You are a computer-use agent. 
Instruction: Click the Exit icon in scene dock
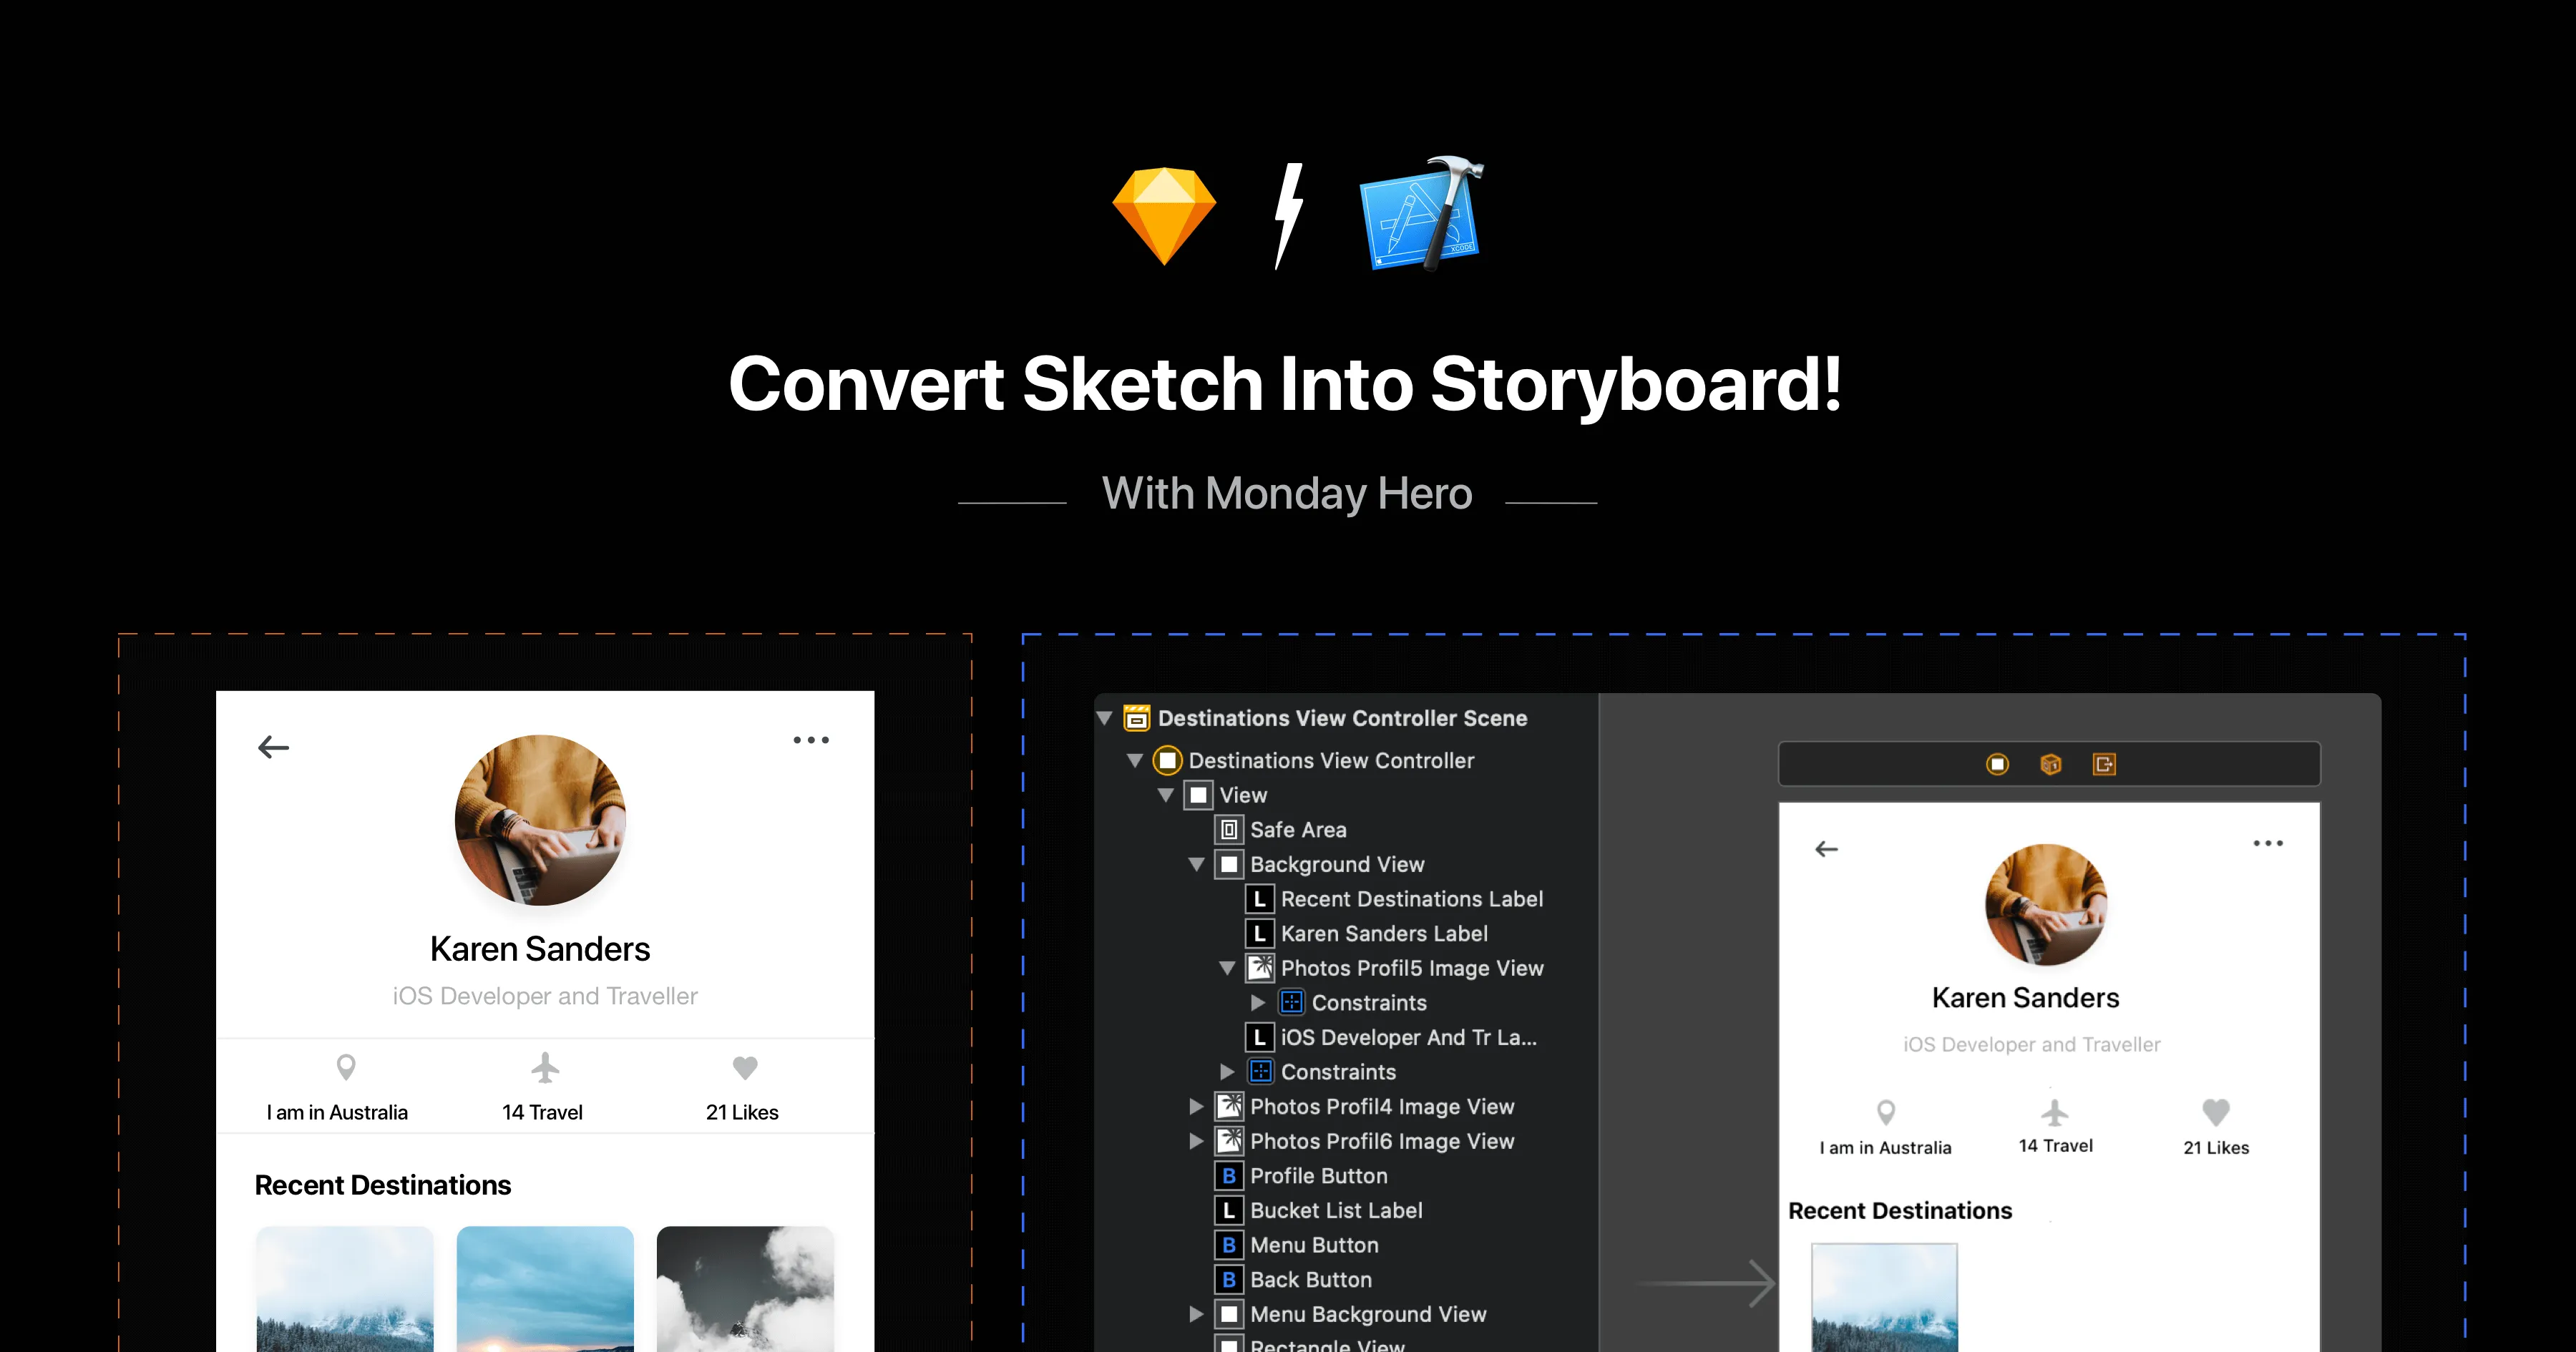tap(2104, 764)
